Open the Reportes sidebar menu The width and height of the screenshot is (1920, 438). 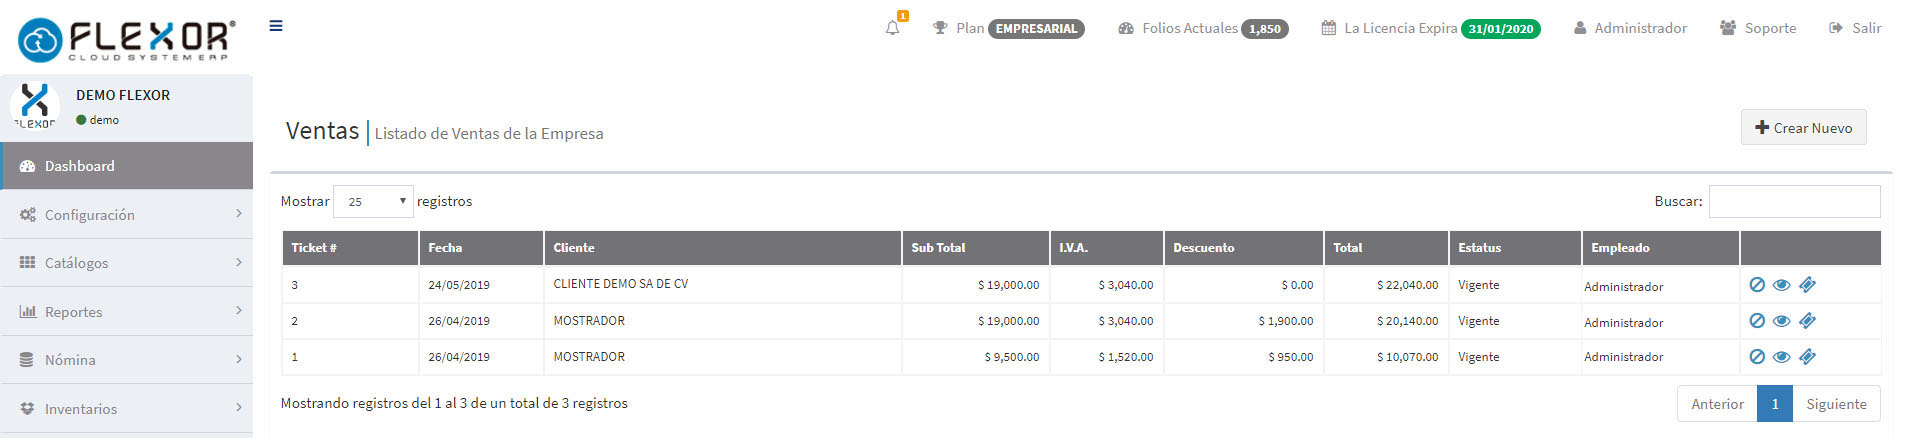127,311
